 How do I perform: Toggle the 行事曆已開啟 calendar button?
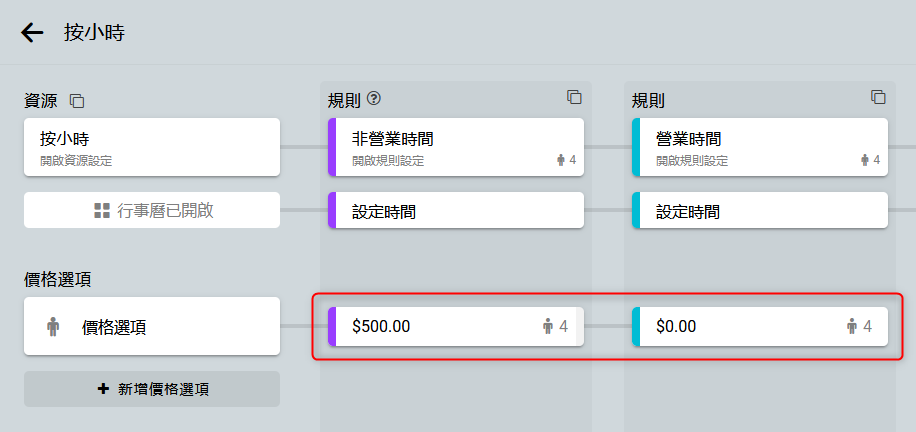coord(152,210)
